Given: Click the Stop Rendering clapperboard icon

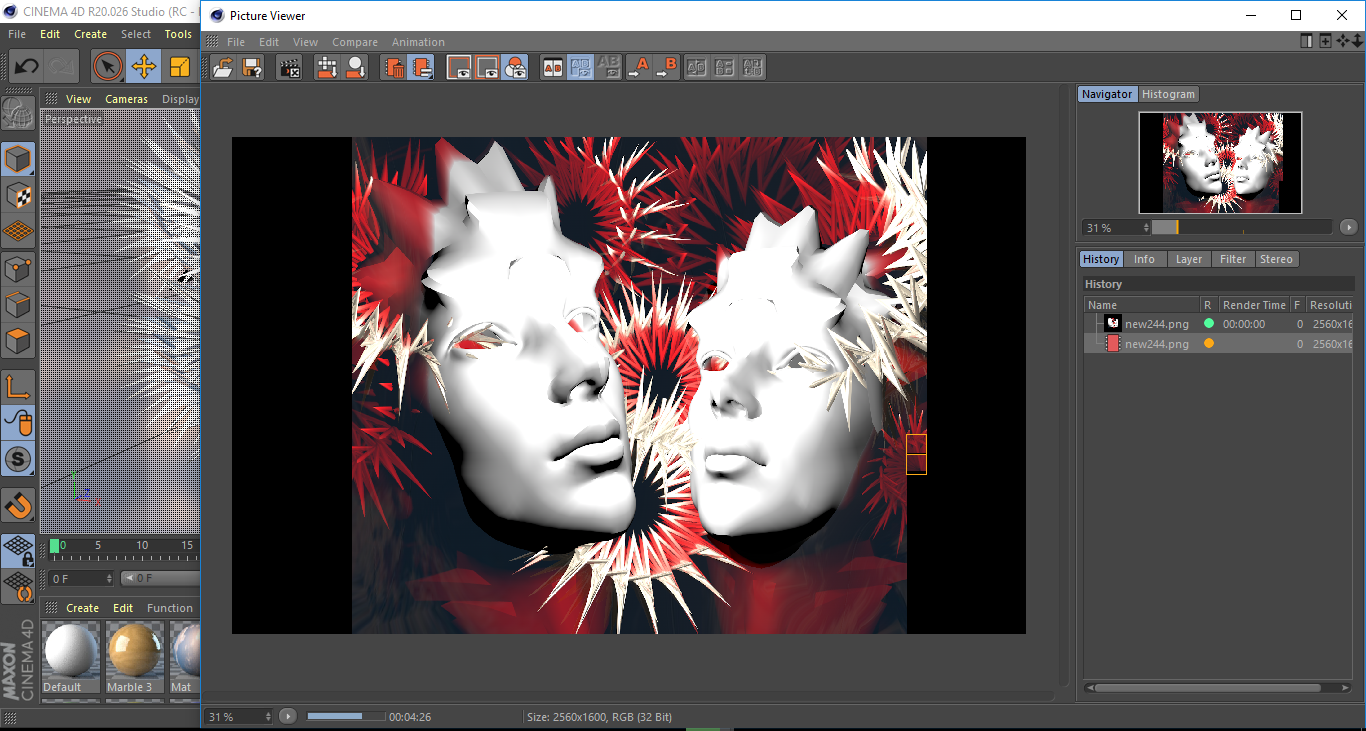Looking at the screenshot, I should click(289, 68).
